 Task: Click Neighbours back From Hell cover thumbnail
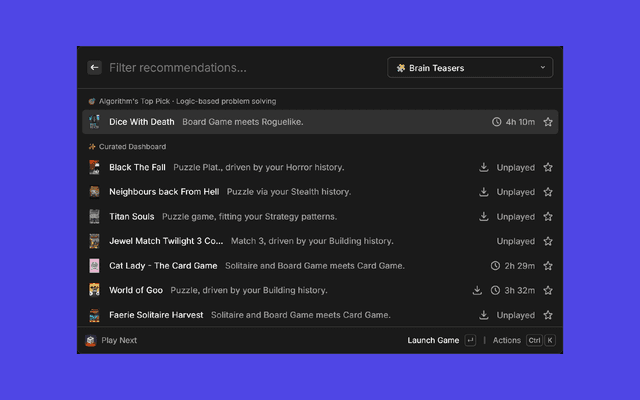pyautogui.click(x=94, y=192)
